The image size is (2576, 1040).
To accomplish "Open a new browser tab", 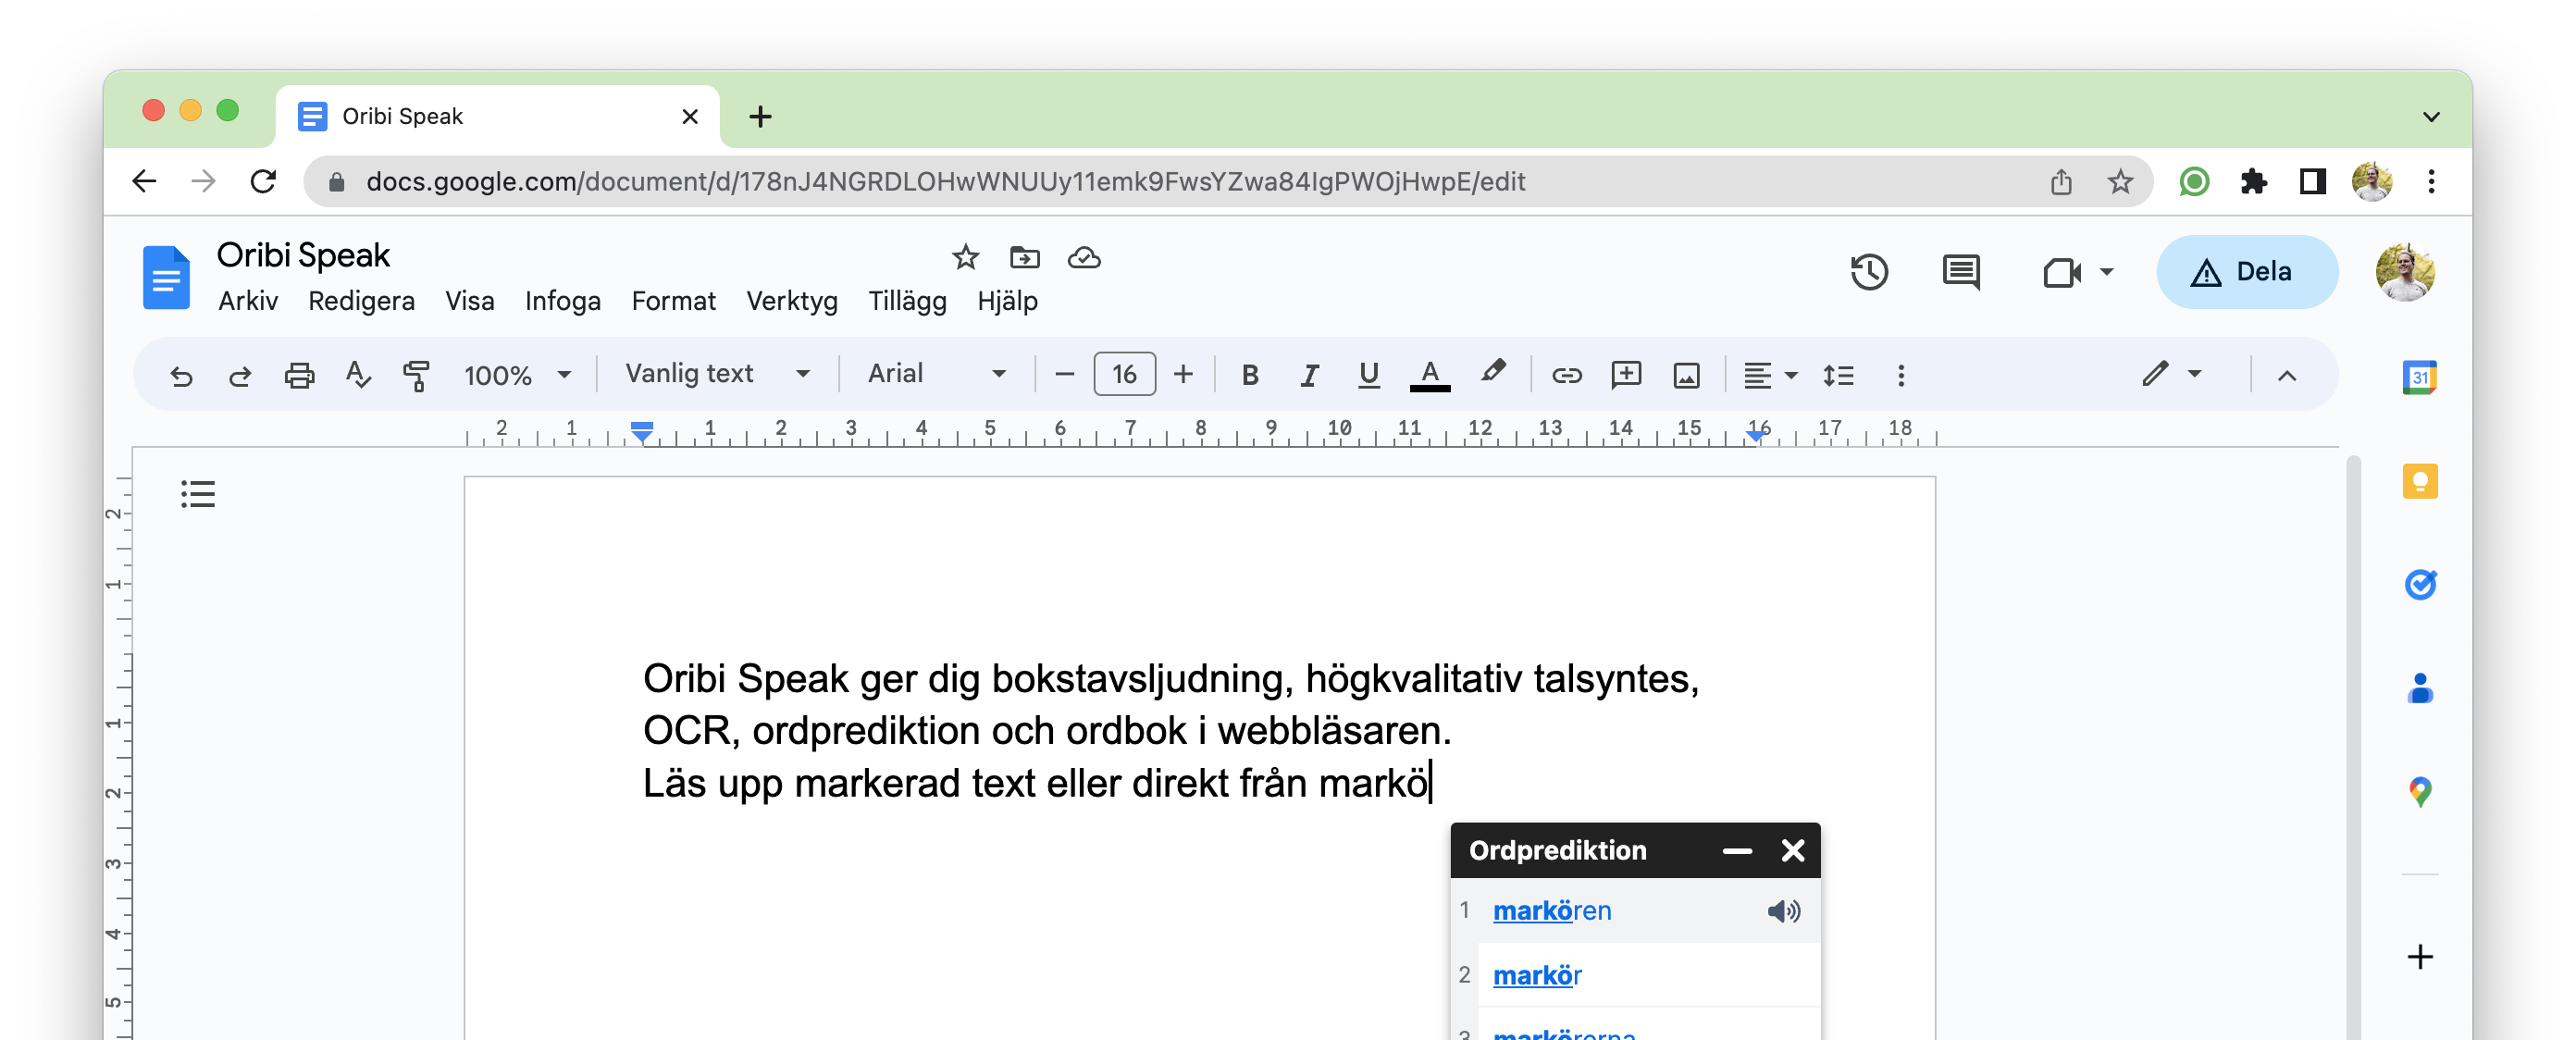I will tap(760, 117).
